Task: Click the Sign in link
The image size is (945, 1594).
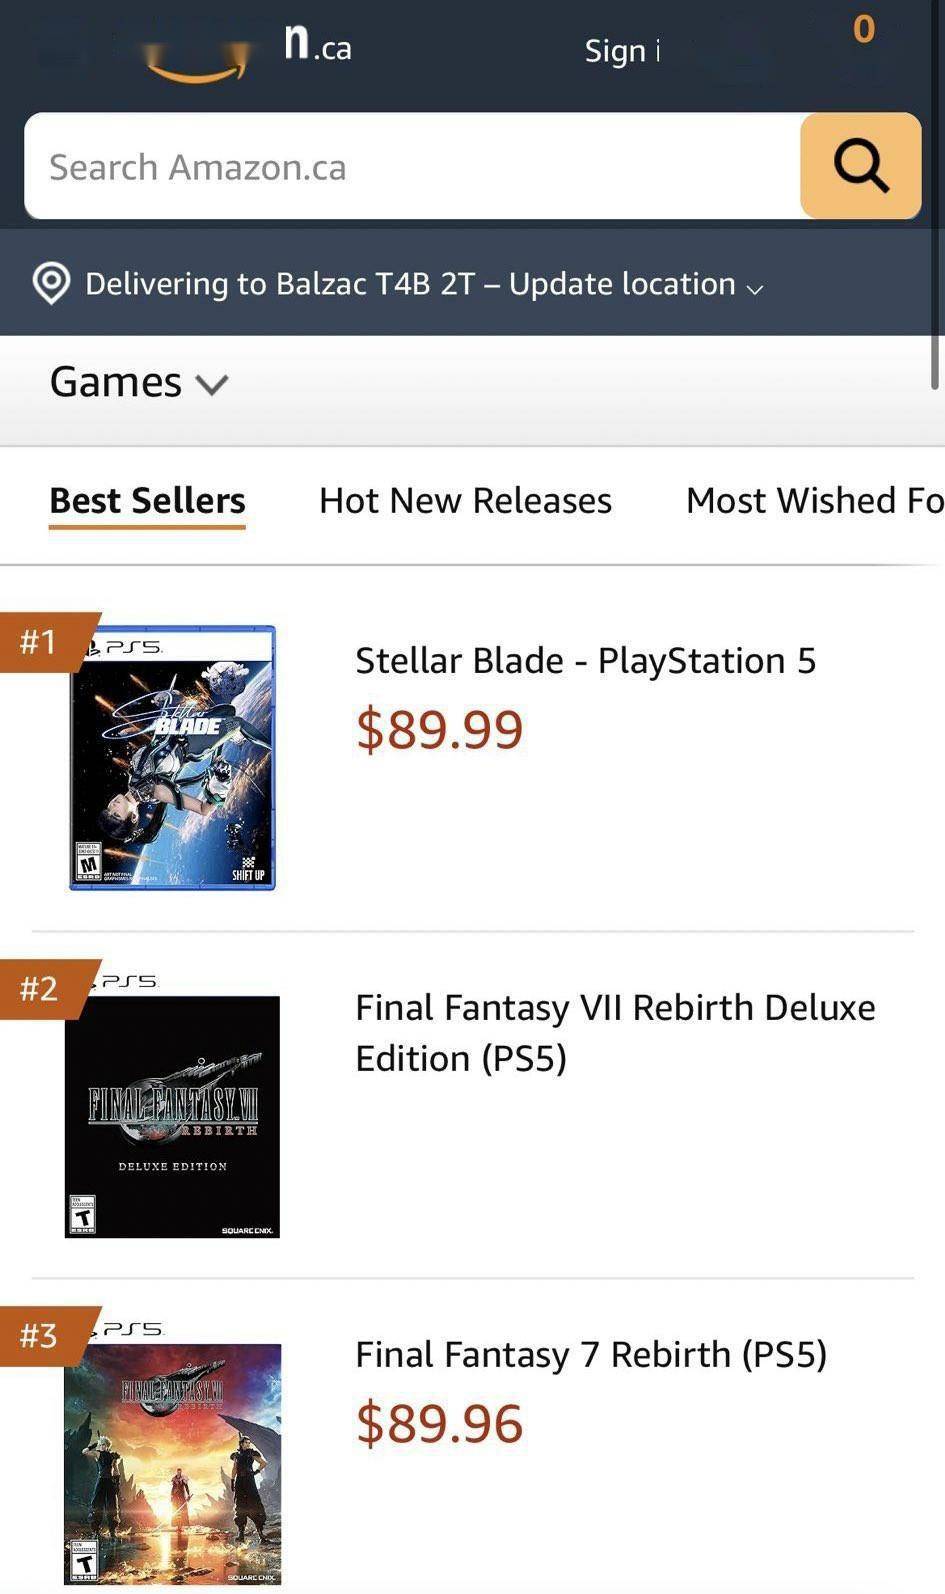Action: 622,51
